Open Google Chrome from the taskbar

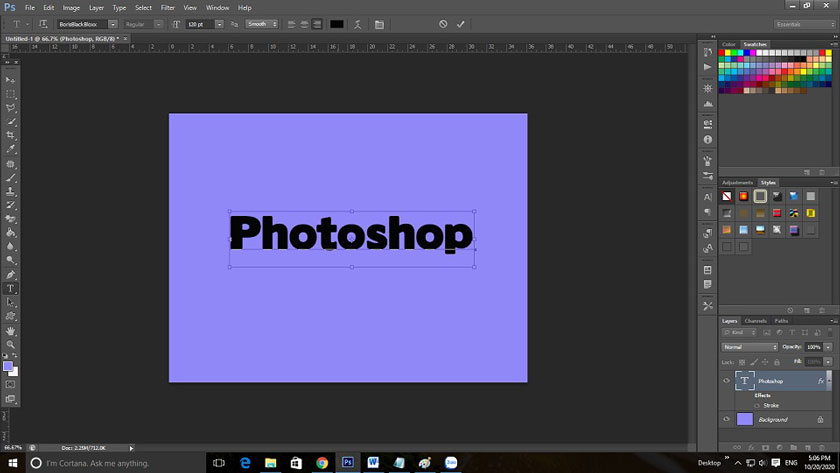322,463
